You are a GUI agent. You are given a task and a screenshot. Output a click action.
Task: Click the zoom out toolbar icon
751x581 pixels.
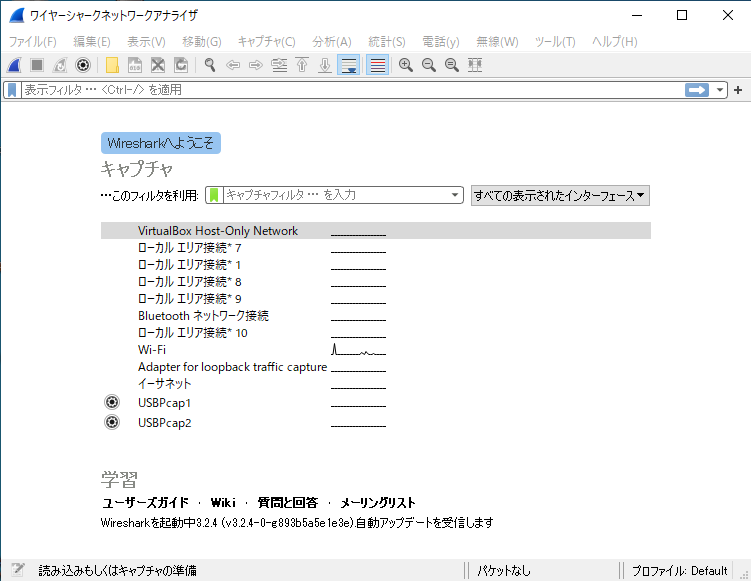tap(428, 65)
